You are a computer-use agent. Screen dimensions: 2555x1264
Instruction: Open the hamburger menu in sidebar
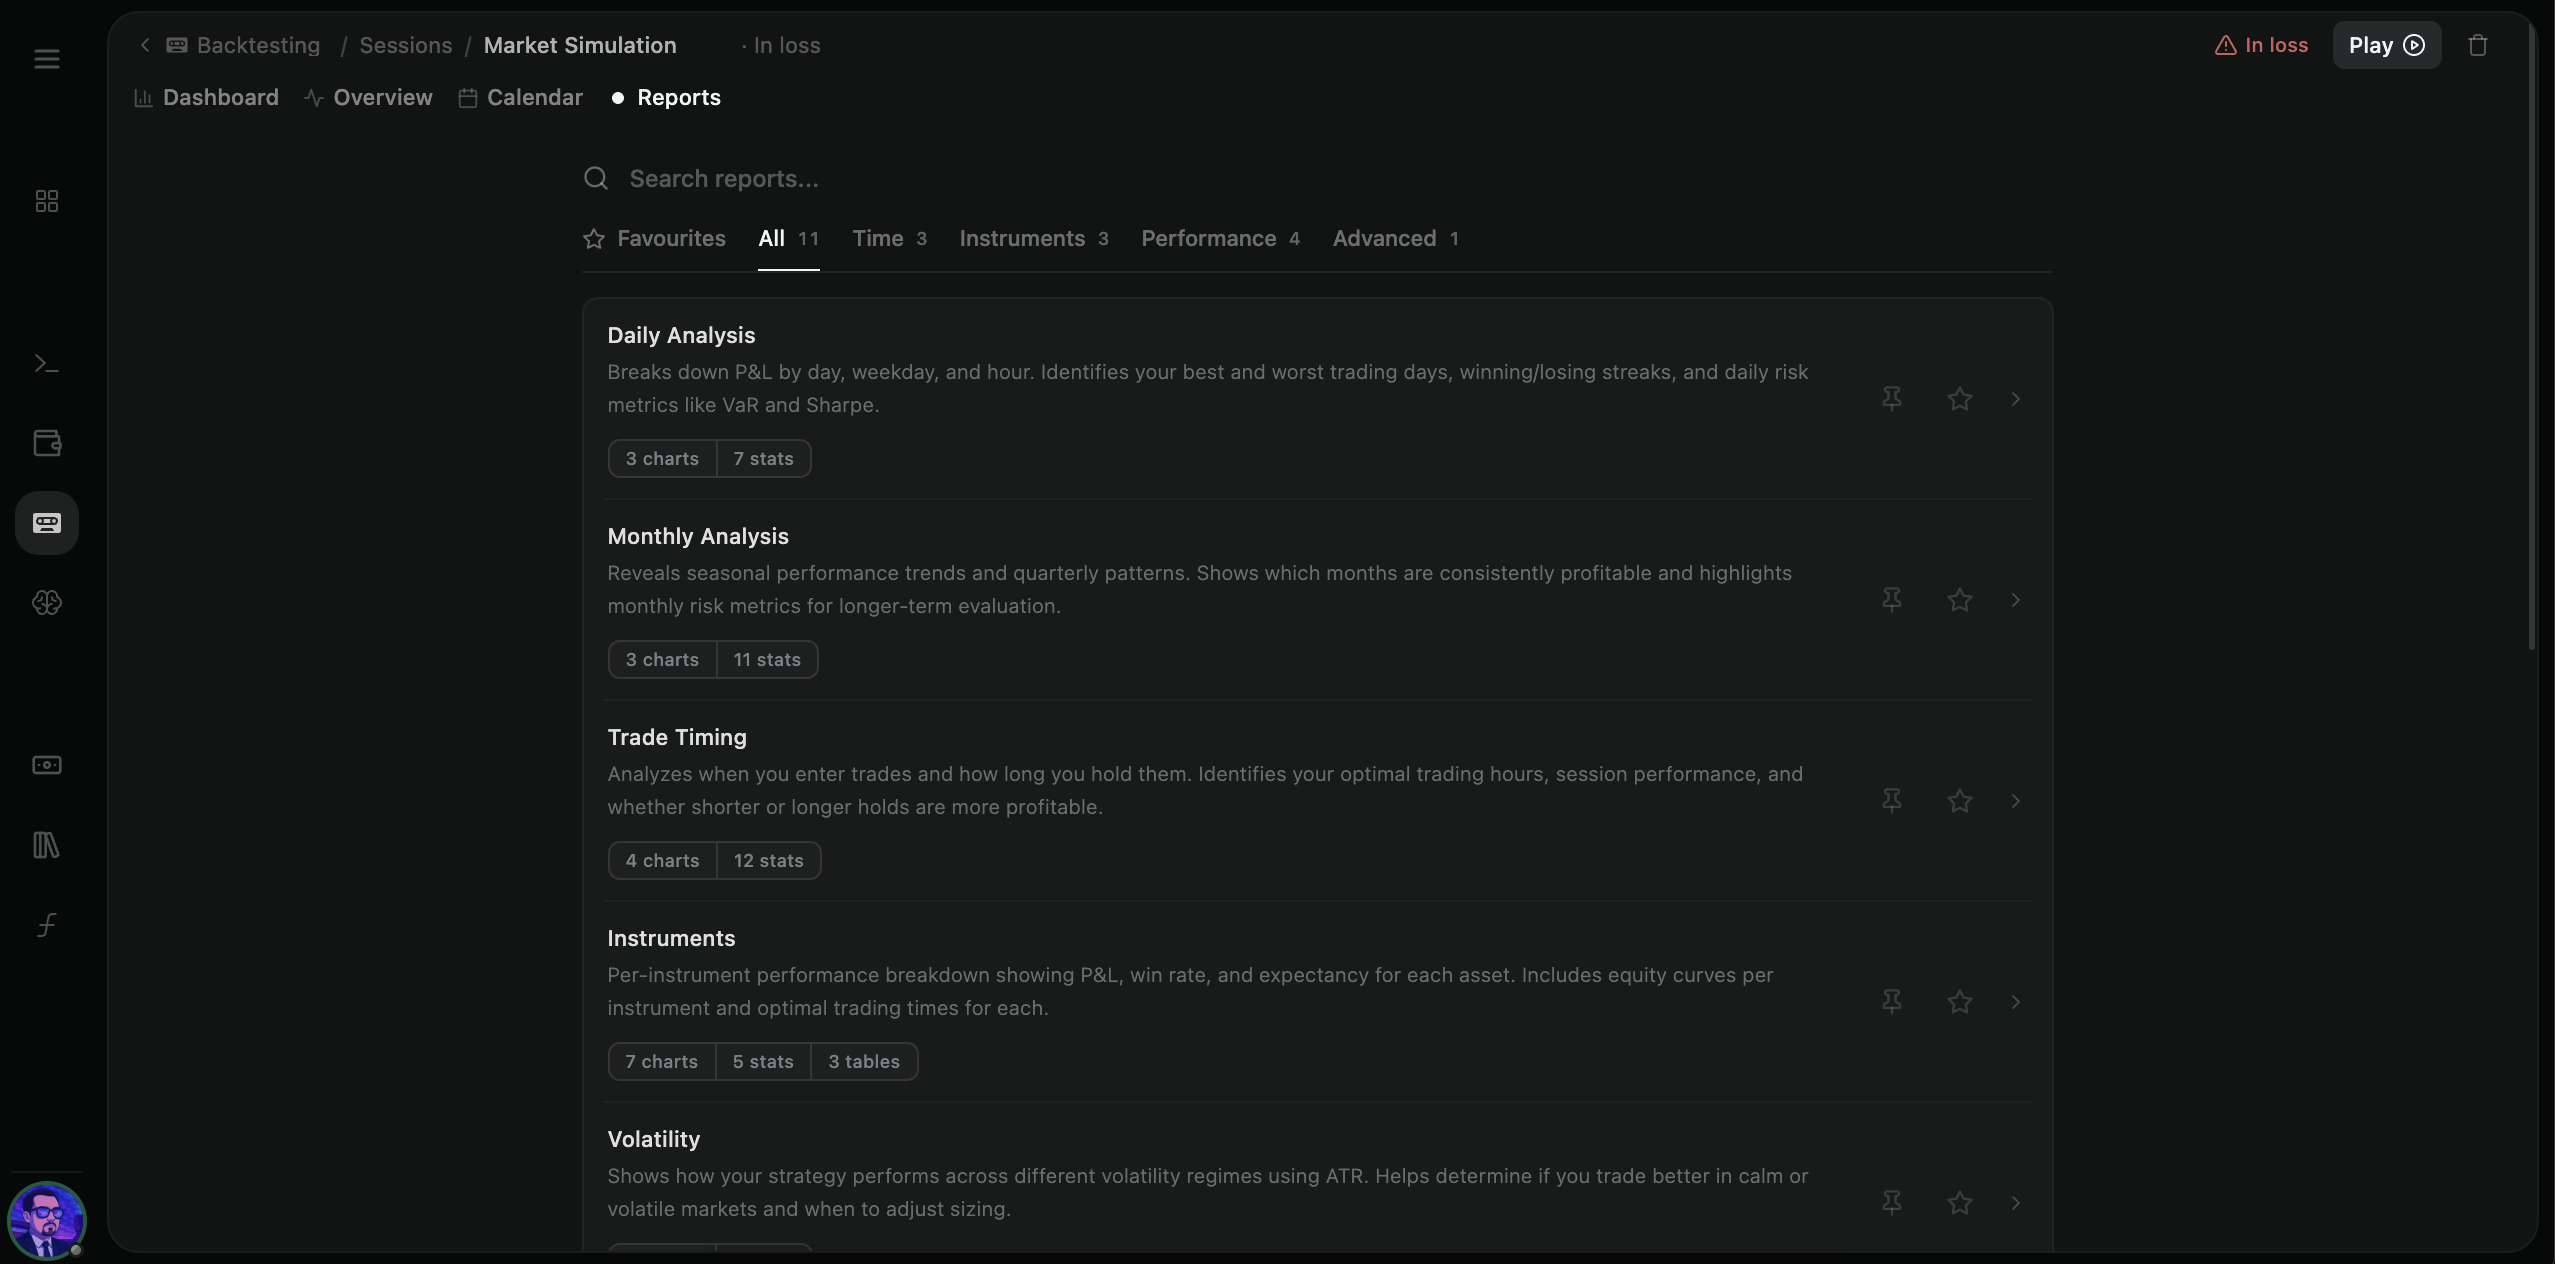tap(46, 59)
